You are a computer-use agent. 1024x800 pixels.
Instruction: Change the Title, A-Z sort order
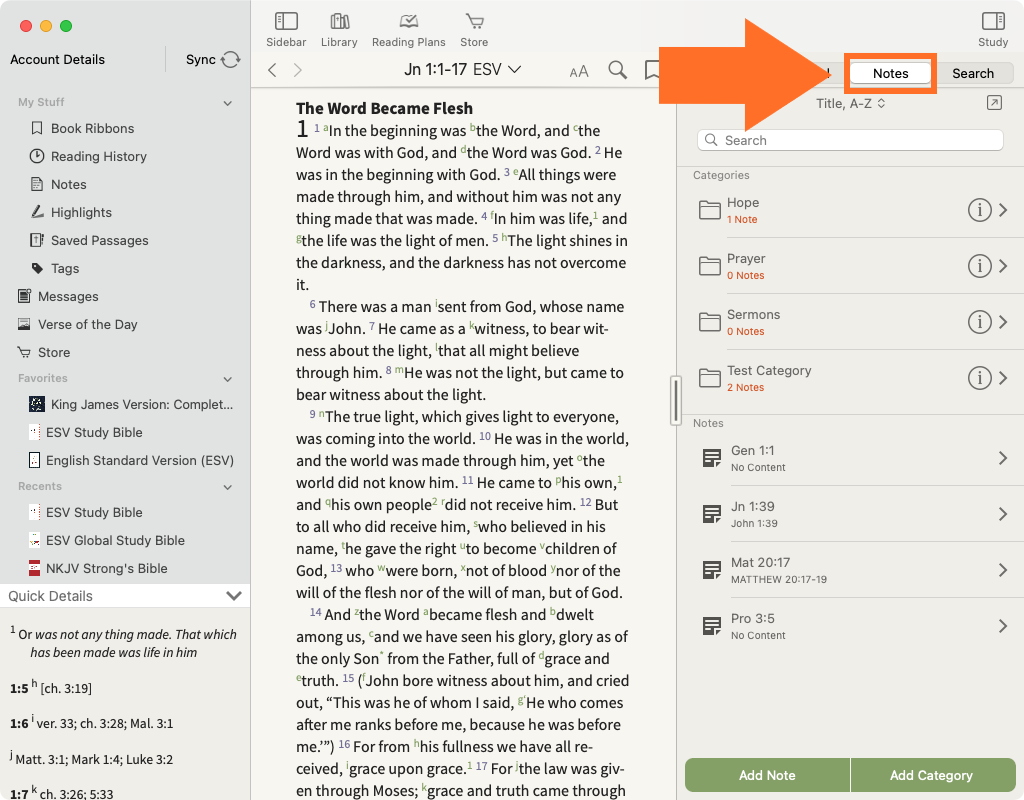[x=850, y=103]
